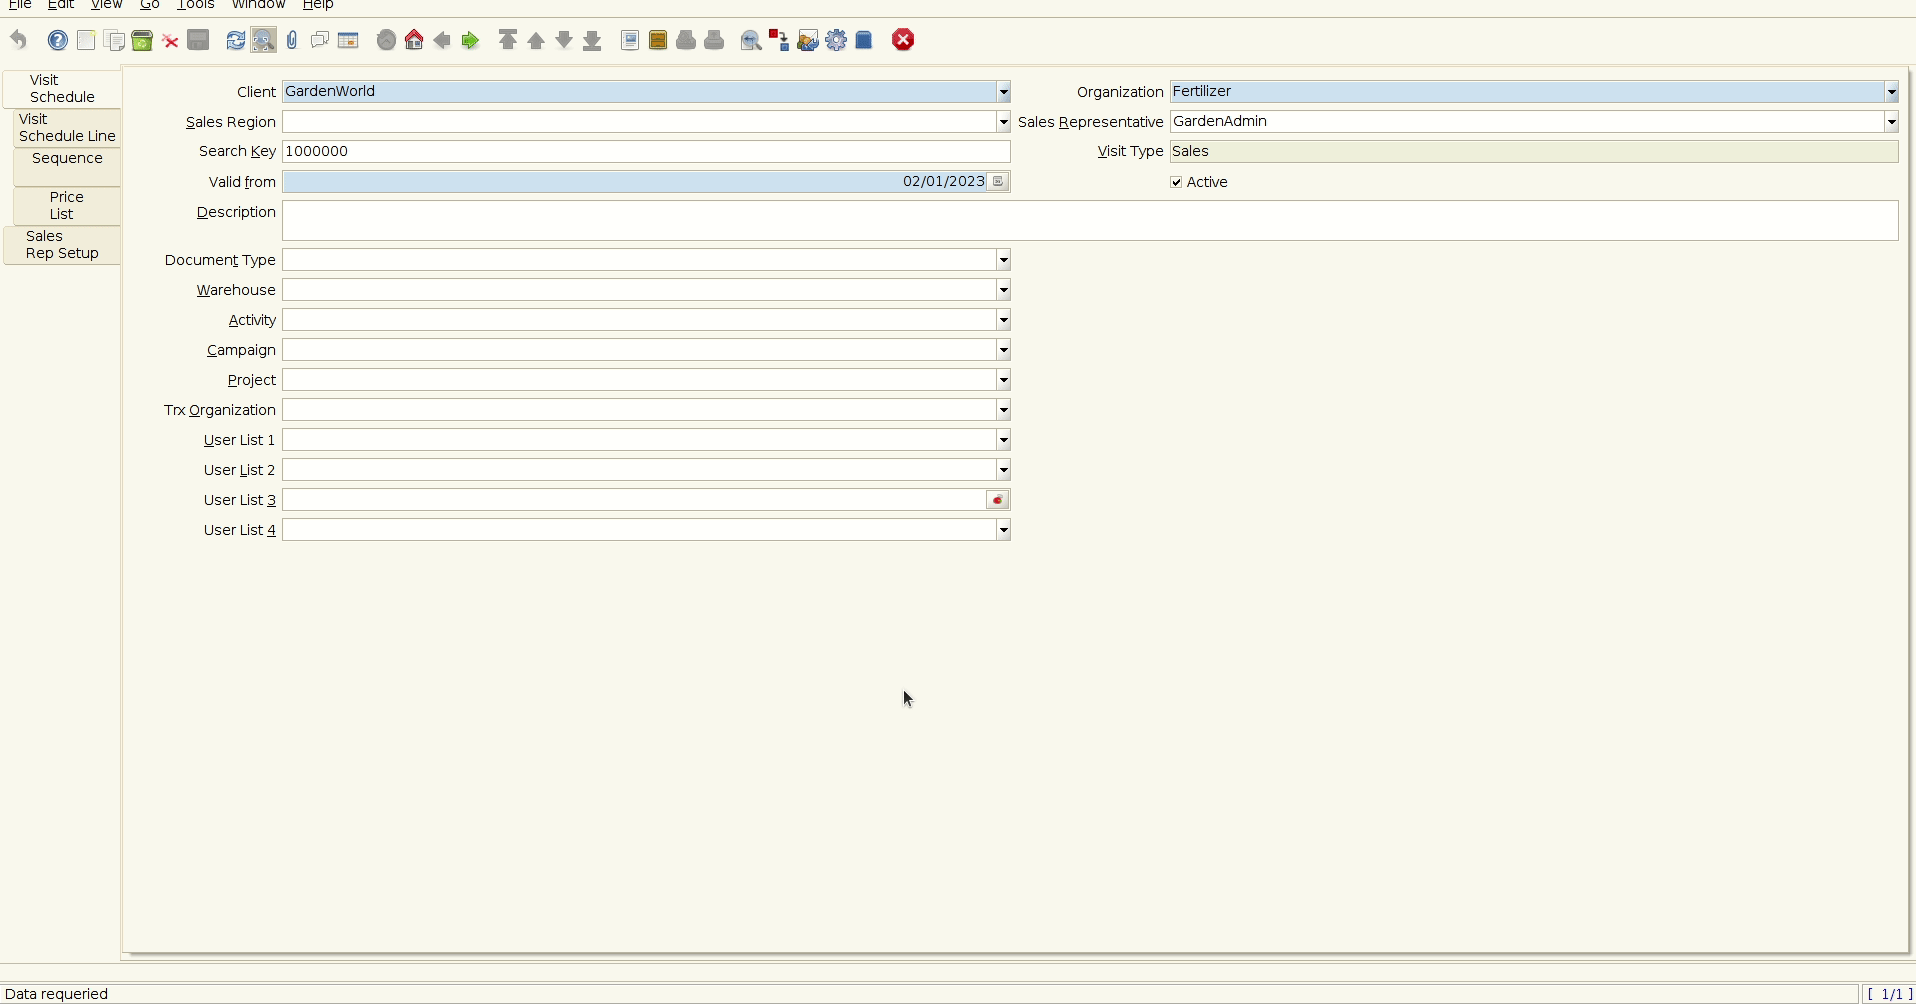This screenshot has width=1916, height=1004.
Task: Click the grey Back arrow icon
Action: pos(442,40)
